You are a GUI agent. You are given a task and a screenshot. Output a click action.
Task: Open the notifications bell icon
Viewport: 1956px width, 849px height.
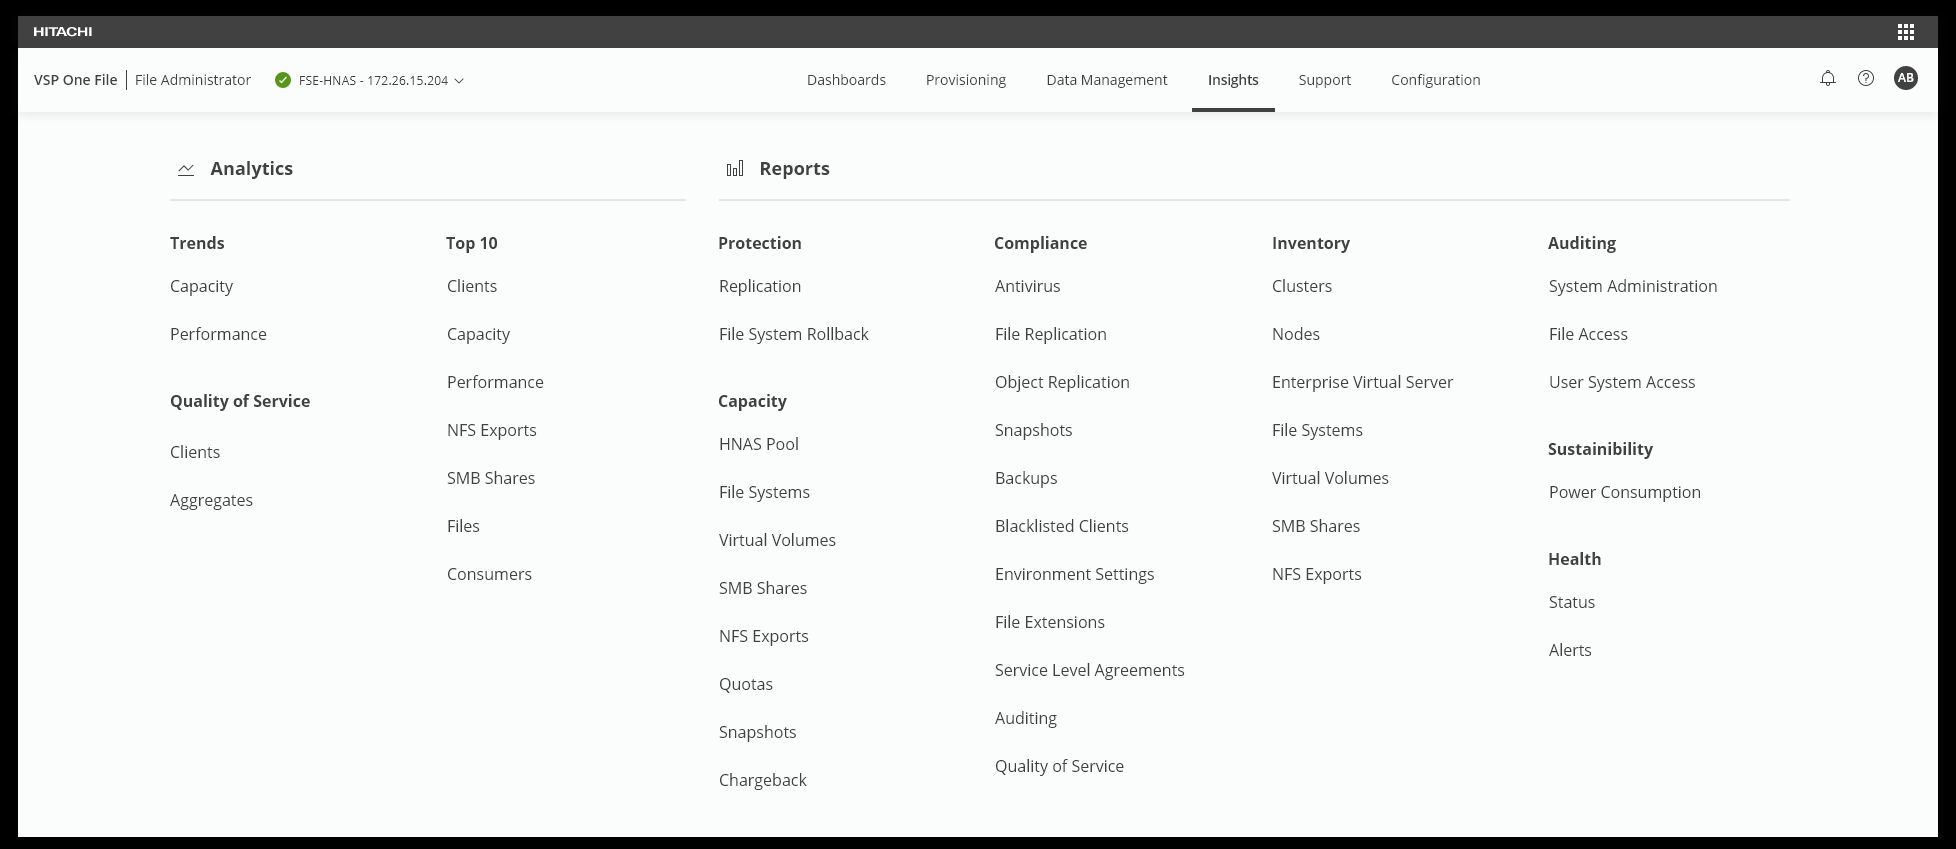(x=1828, y=78)
